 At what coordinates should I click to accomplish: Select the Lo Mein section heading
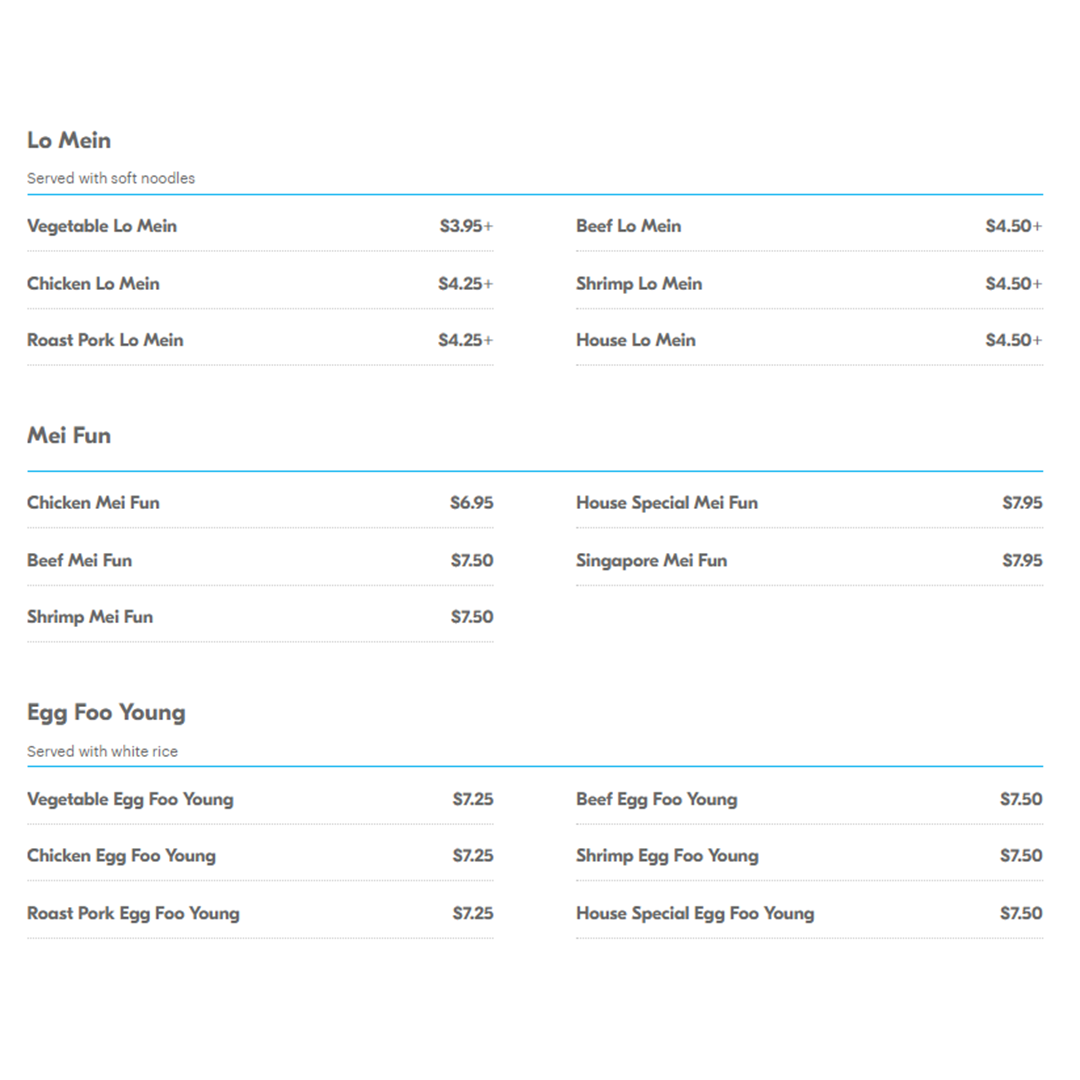click(69, 141)
